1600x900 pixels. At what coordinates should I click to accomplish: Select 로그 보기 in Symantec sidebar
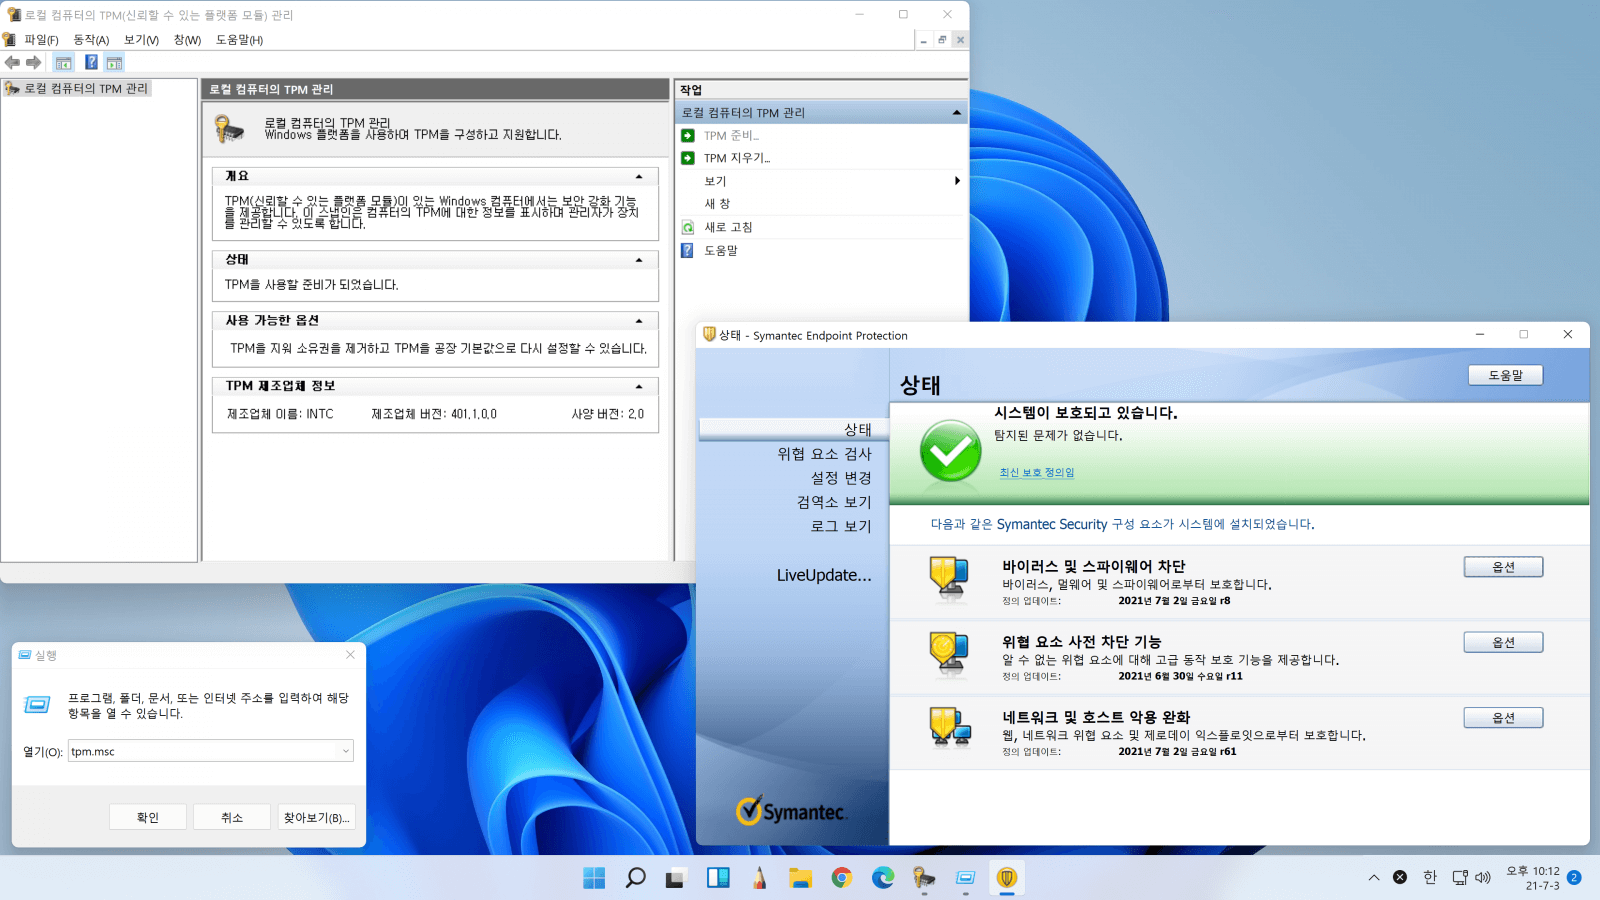[841, 526]
